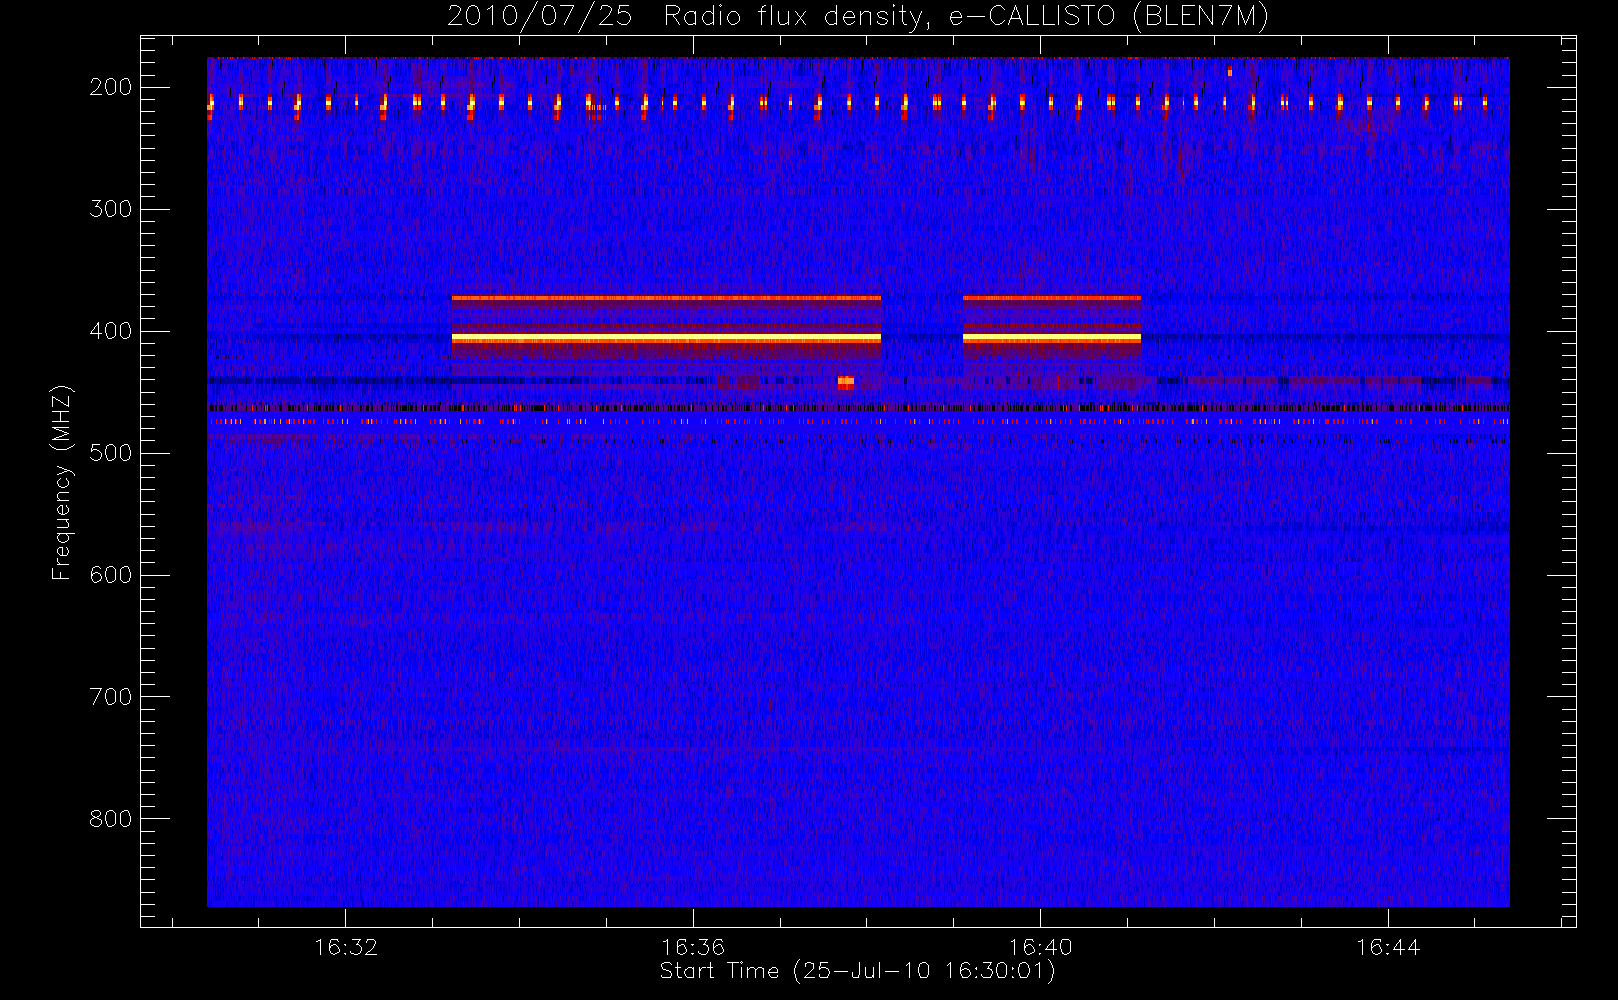Click the 800 frequency tick label

110,819
